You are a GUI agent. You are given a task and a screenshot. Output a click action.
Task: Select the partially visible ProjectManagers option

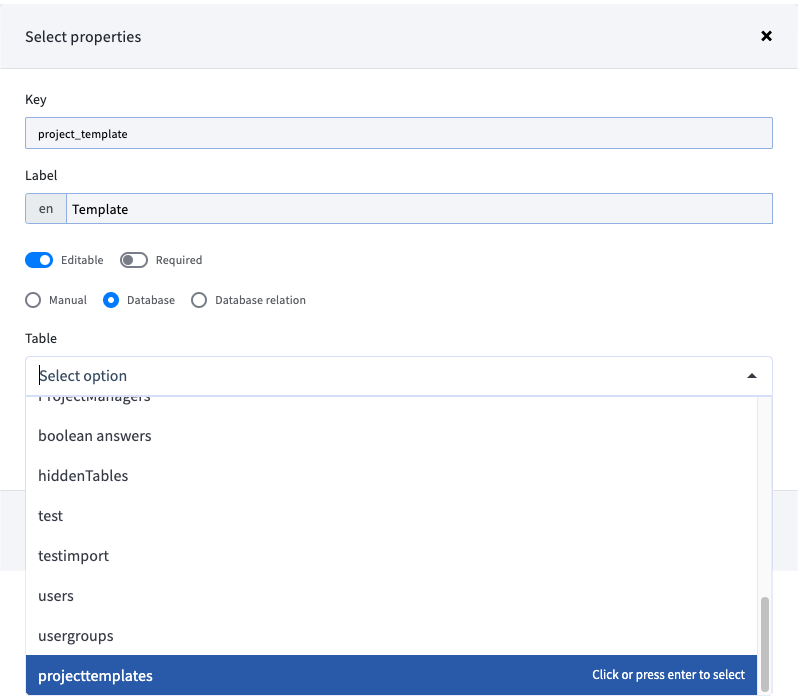(94, 399)
